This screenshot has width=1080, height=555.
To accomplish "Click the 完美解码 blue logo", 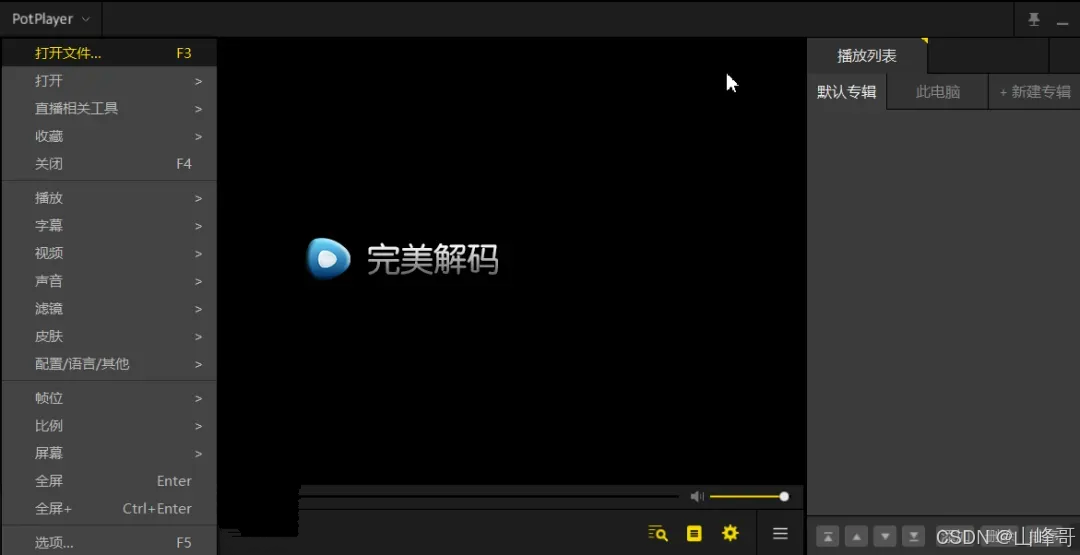I will coord(329,259).
